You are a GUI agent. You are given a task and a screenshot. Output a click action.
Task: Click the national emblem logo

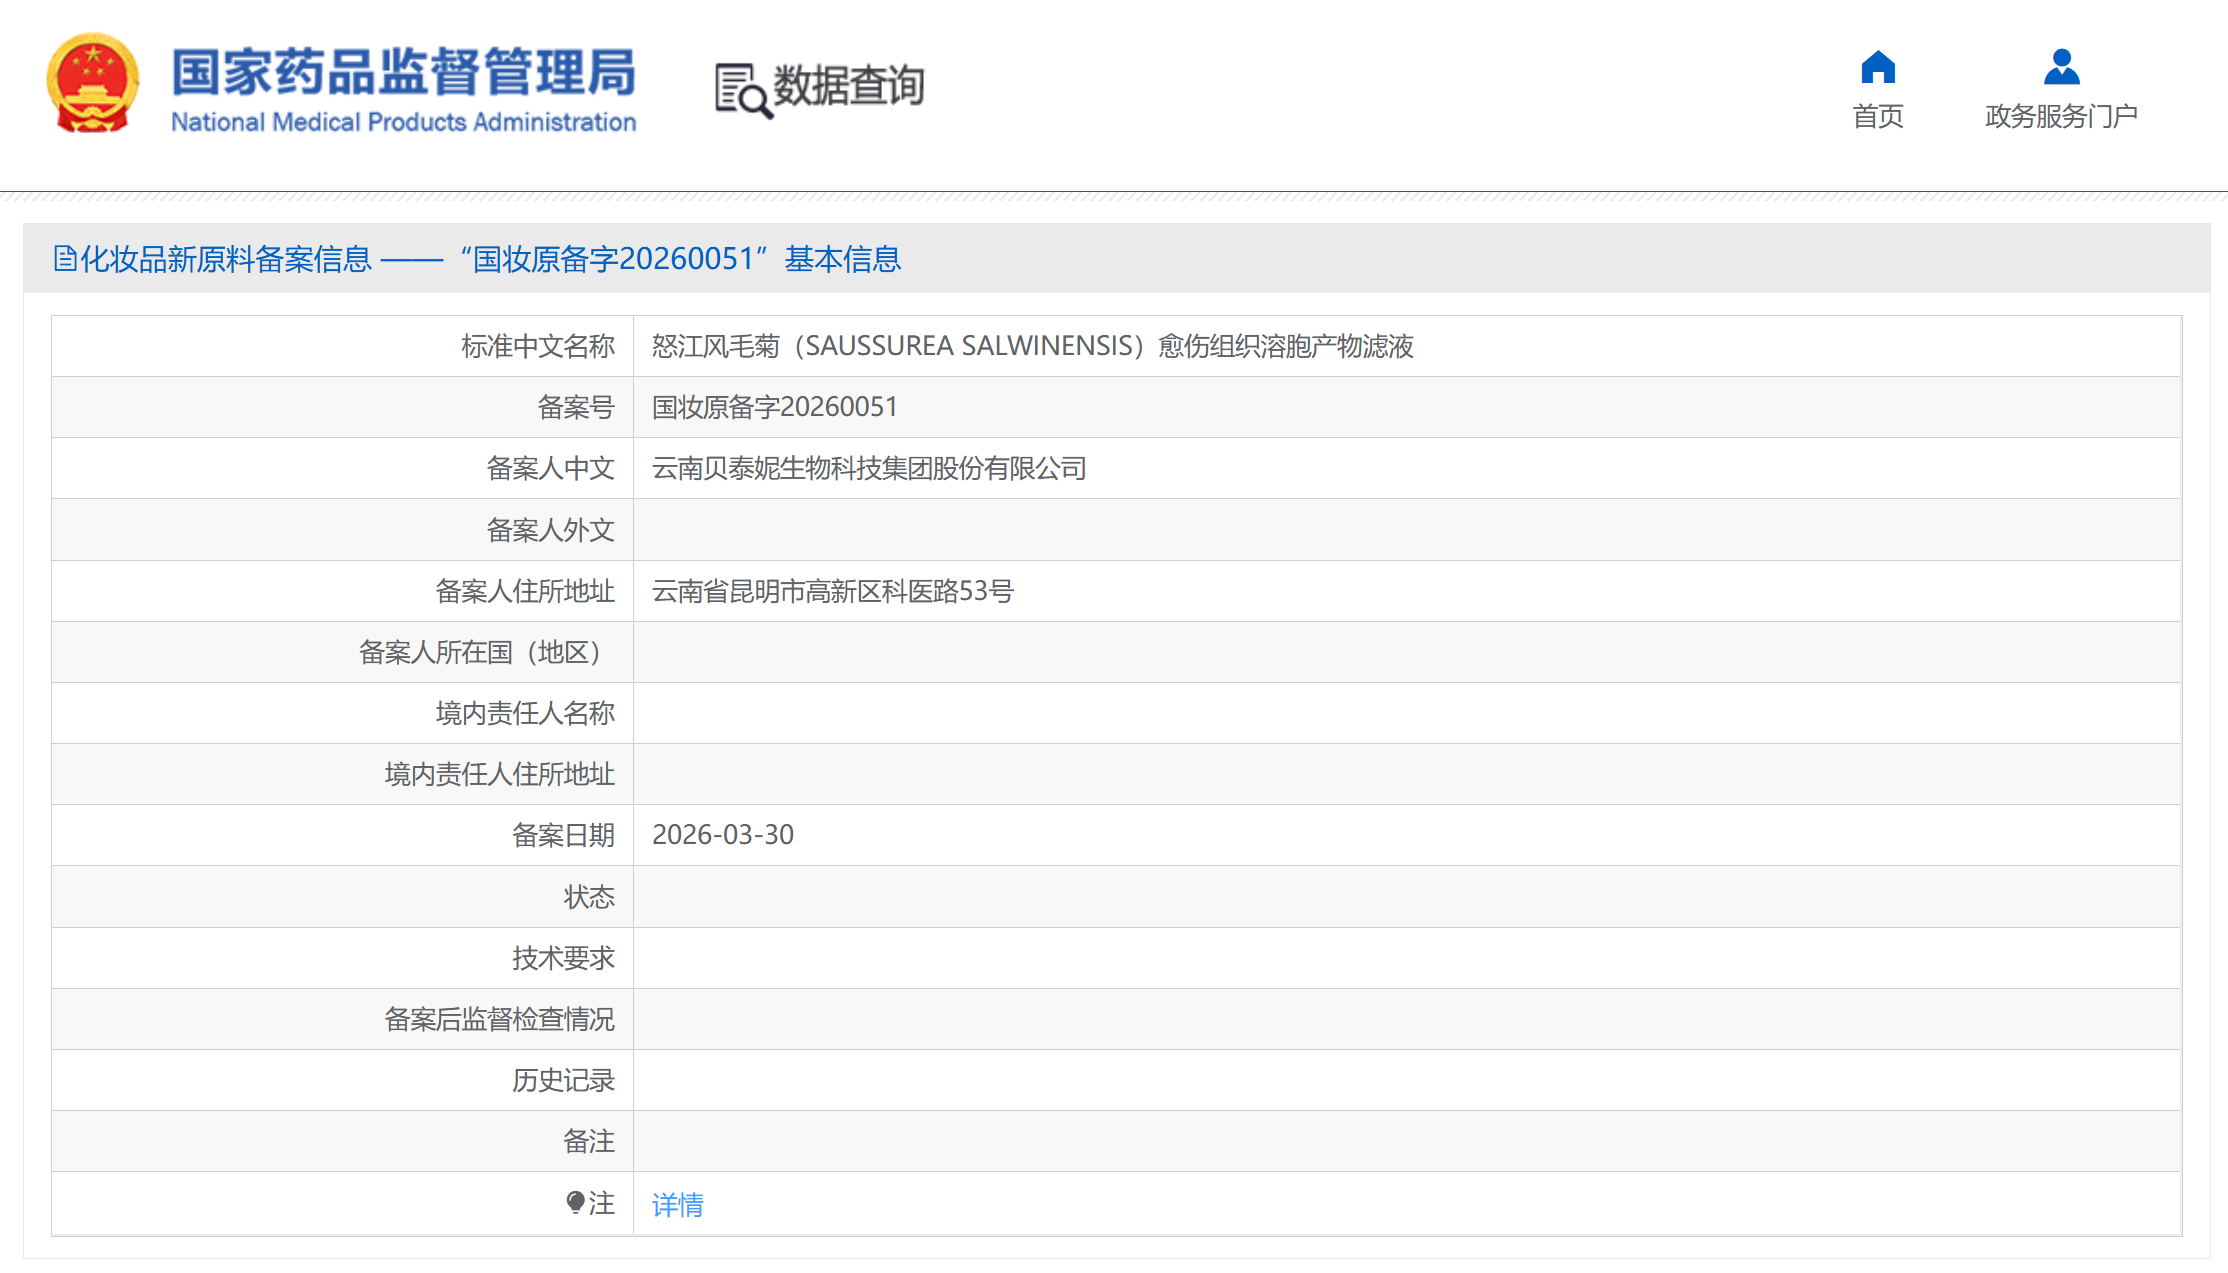(x=92, y=84)
